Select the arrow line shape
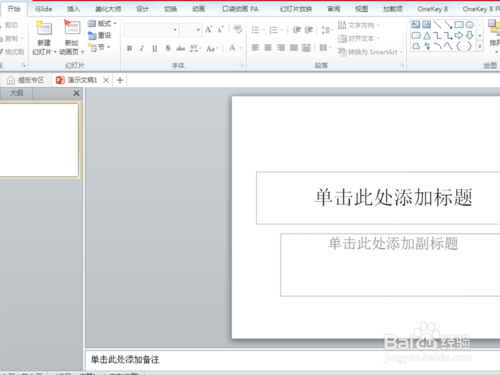This screenshot has height=375, width=500. [x=448, y=24]
